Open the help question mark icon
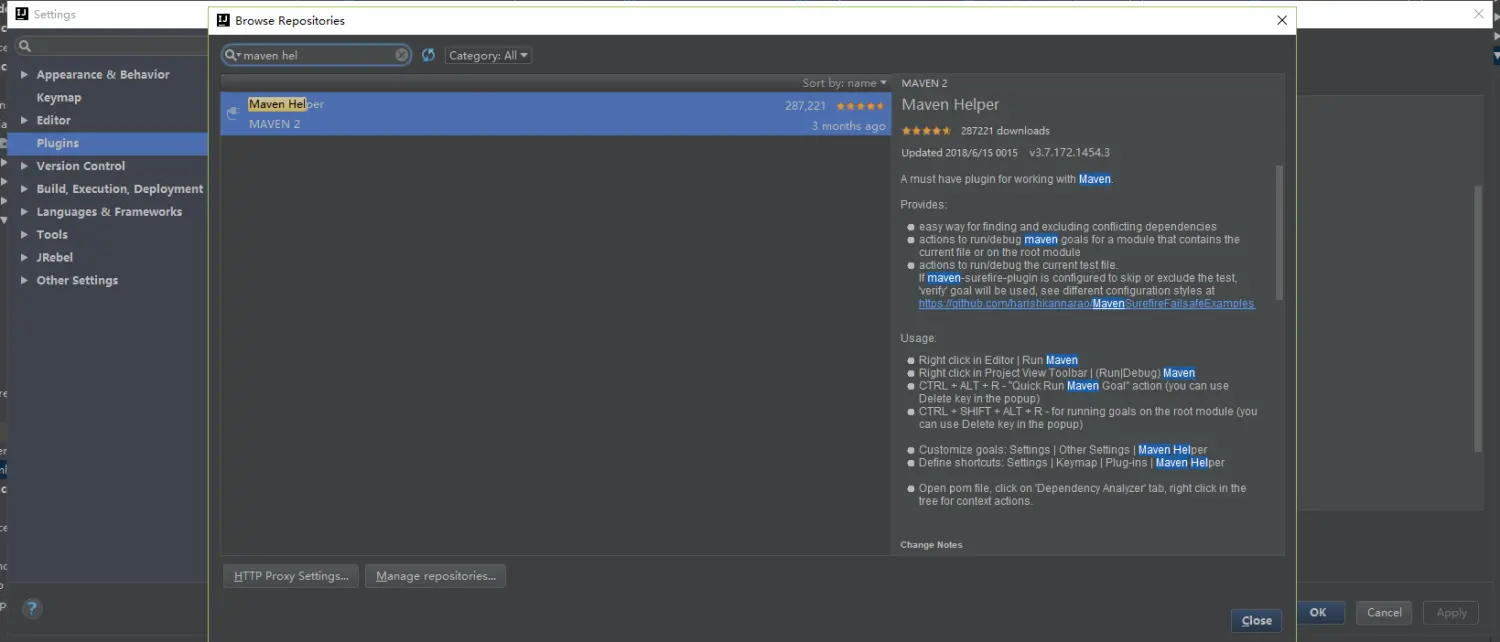1500x642 pixels. tap(32, 608)
